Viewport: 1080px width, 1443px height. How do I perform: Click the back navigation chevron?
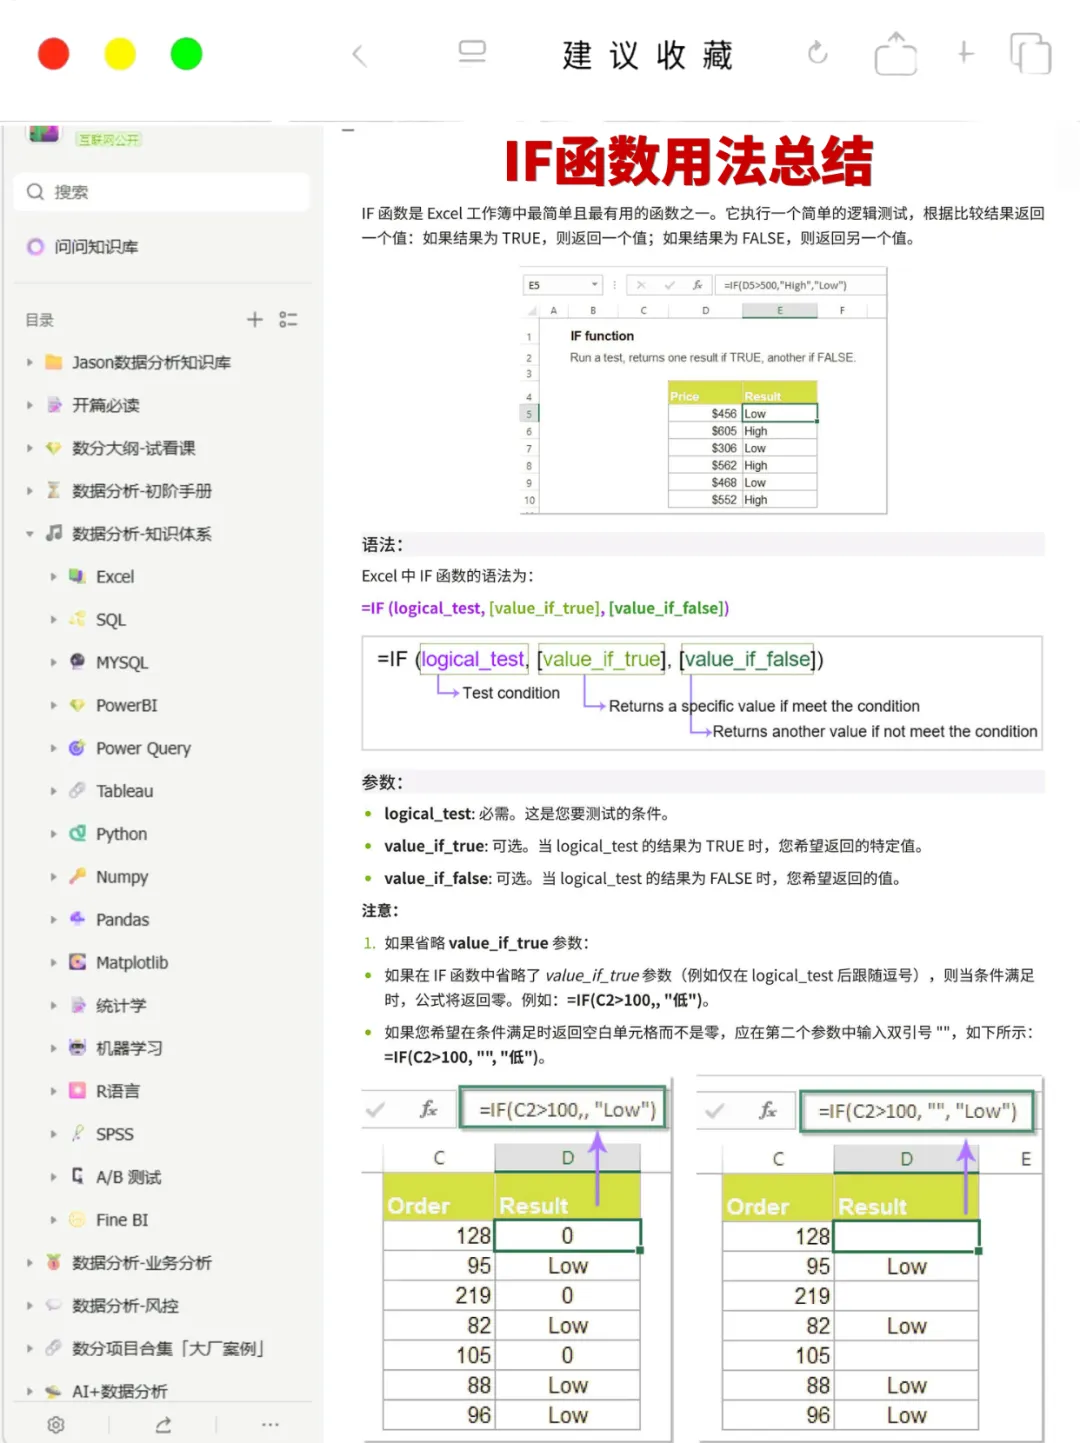click(x=359, y=55)
